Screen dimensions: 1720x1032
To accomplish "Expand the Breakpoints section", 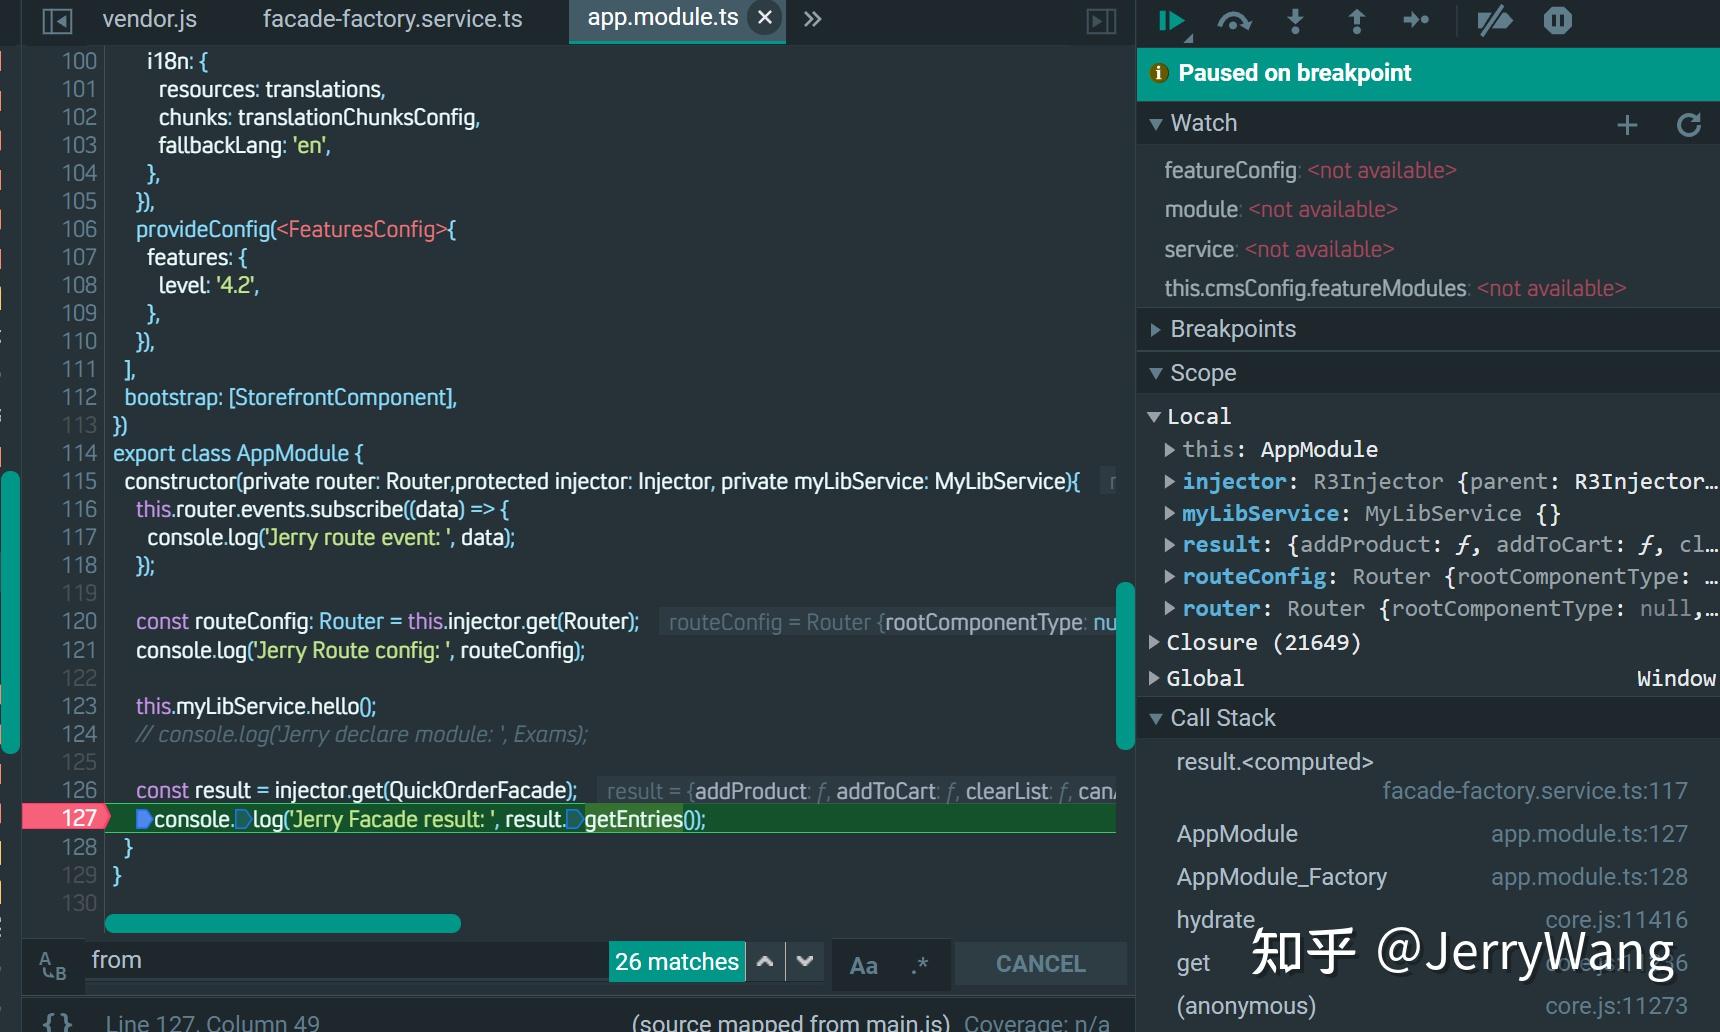I will pos(1156,329).
